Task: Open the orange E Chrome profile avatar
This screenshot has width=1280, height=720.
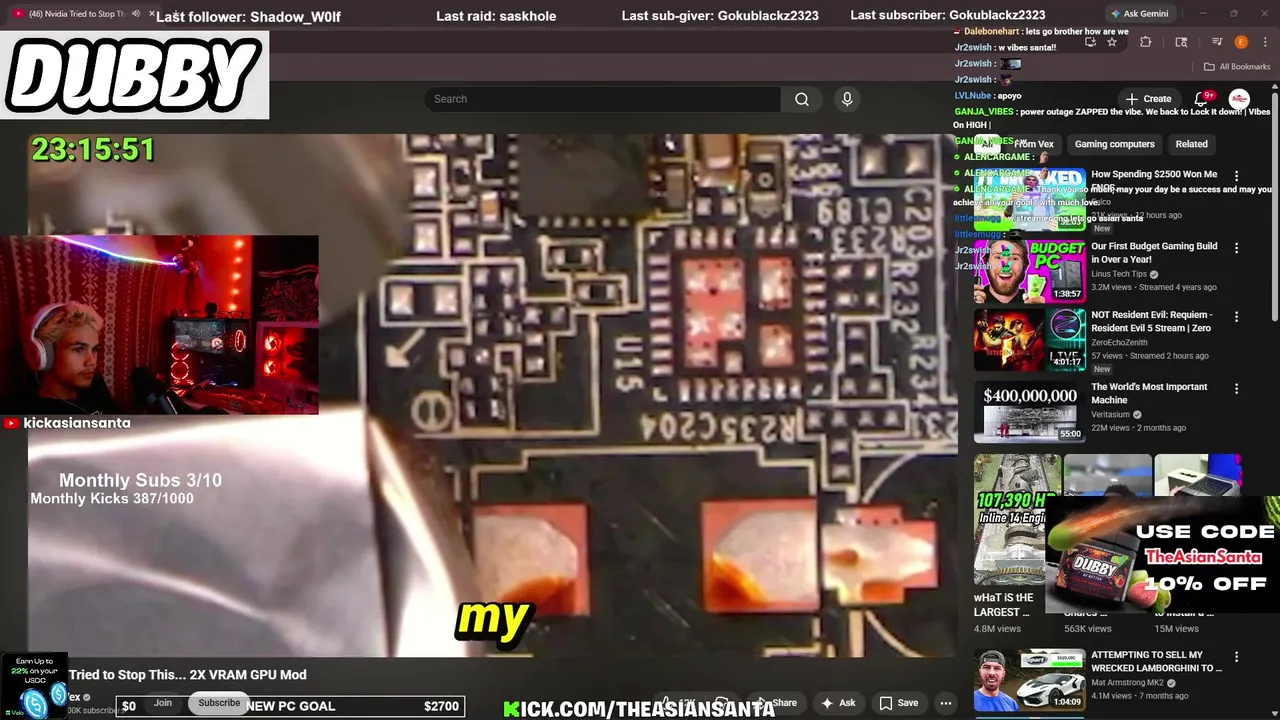Action: coord(1241,42)
